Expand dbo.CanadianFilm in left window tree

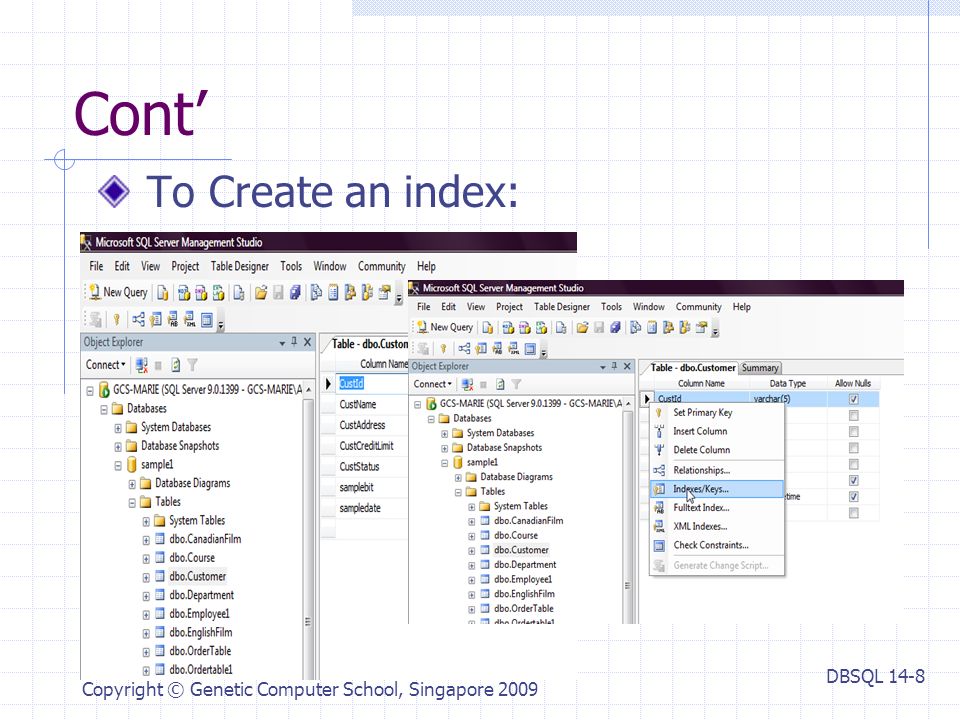tap(146, 541)
